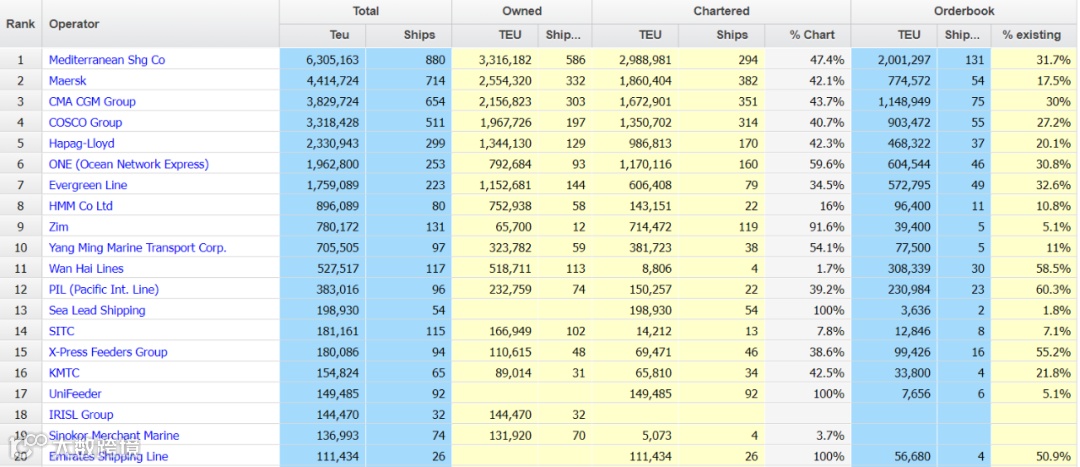This screenshot has width=1080, height=467.
Task: Select % existing cell 60.3%
Action: coord(1035,289)
